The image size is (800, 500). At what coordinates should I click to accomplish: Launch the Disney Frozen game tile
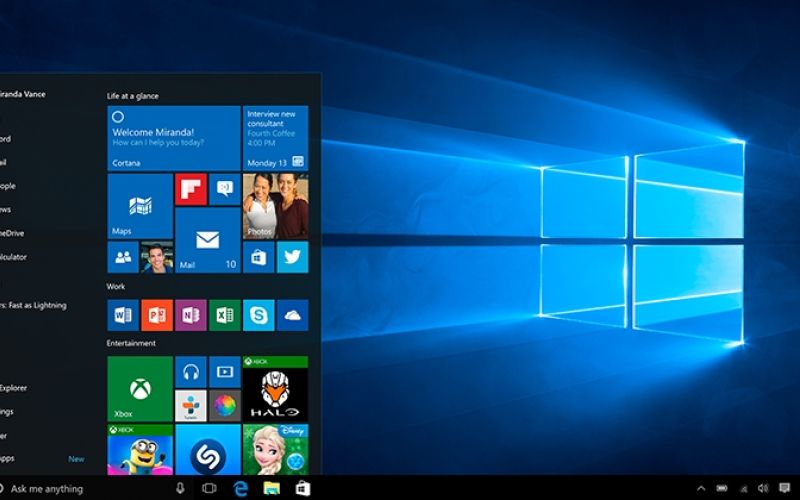pos(276,449)
